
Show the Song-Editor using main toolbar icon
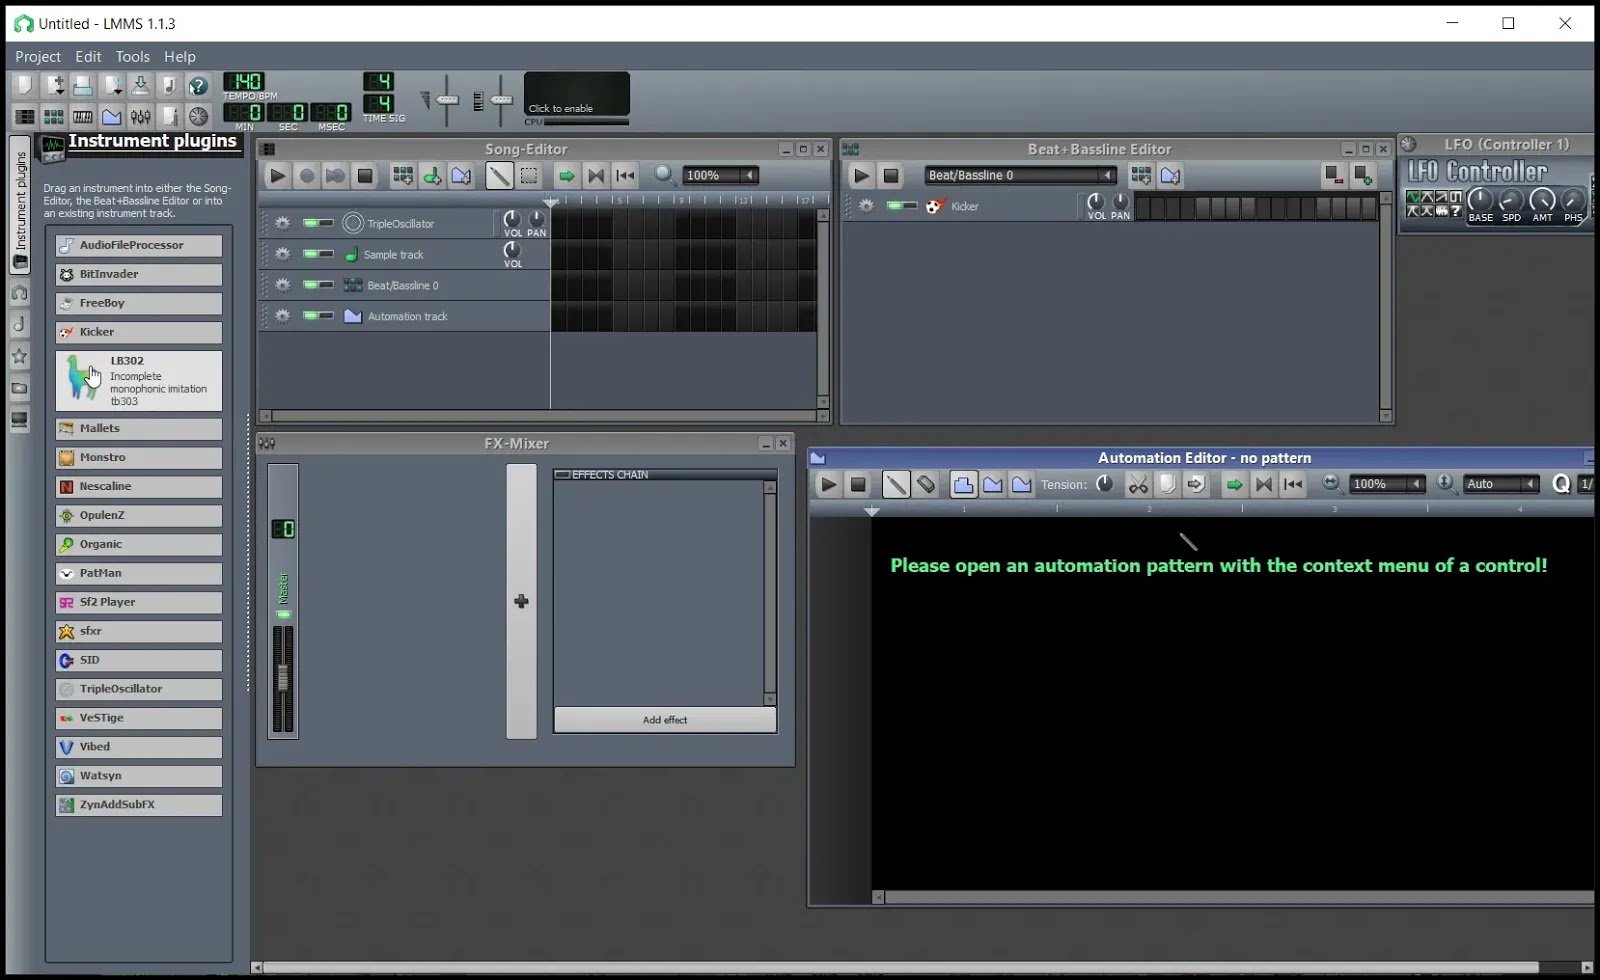click(x=24, y=117)
